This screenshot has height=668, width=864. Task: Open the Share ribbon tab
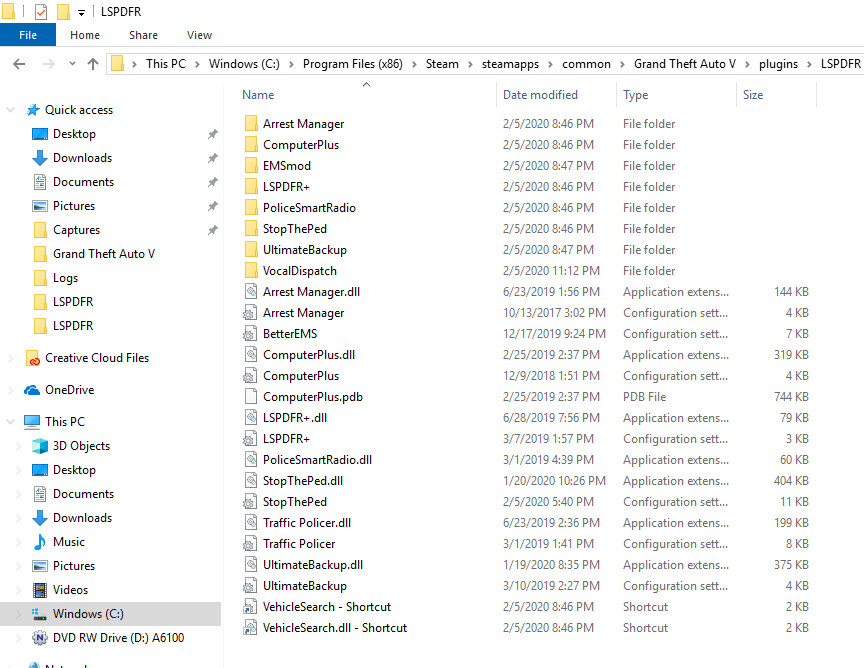[x=143, y=35]
